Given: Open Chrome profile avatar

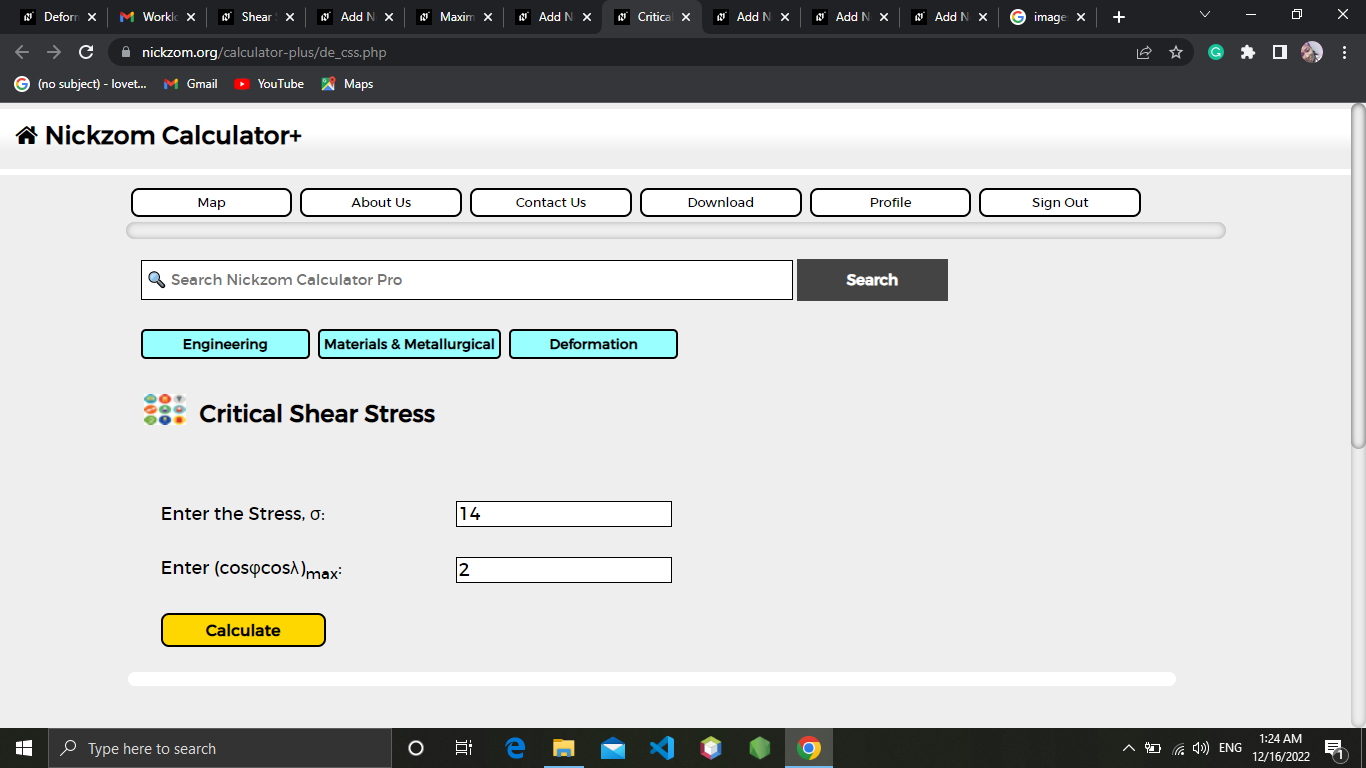Looking at the screenshot, I should (1312, 52).
